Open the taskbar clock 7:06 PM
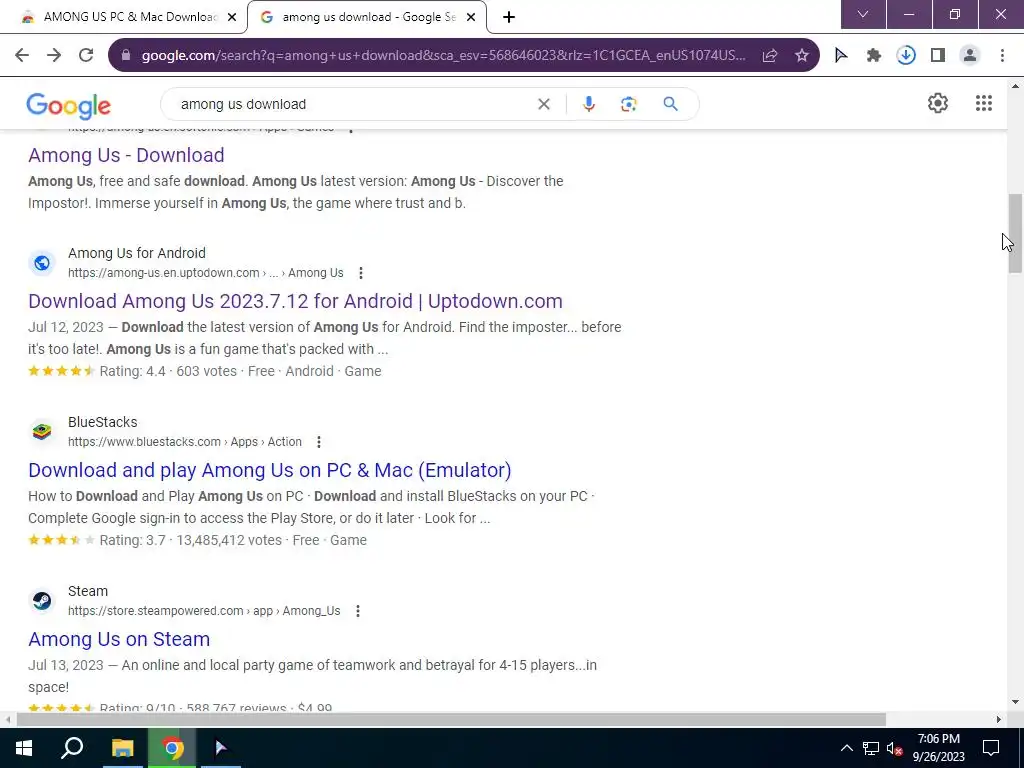This screenshot has height=768, width=1024. 939,748
